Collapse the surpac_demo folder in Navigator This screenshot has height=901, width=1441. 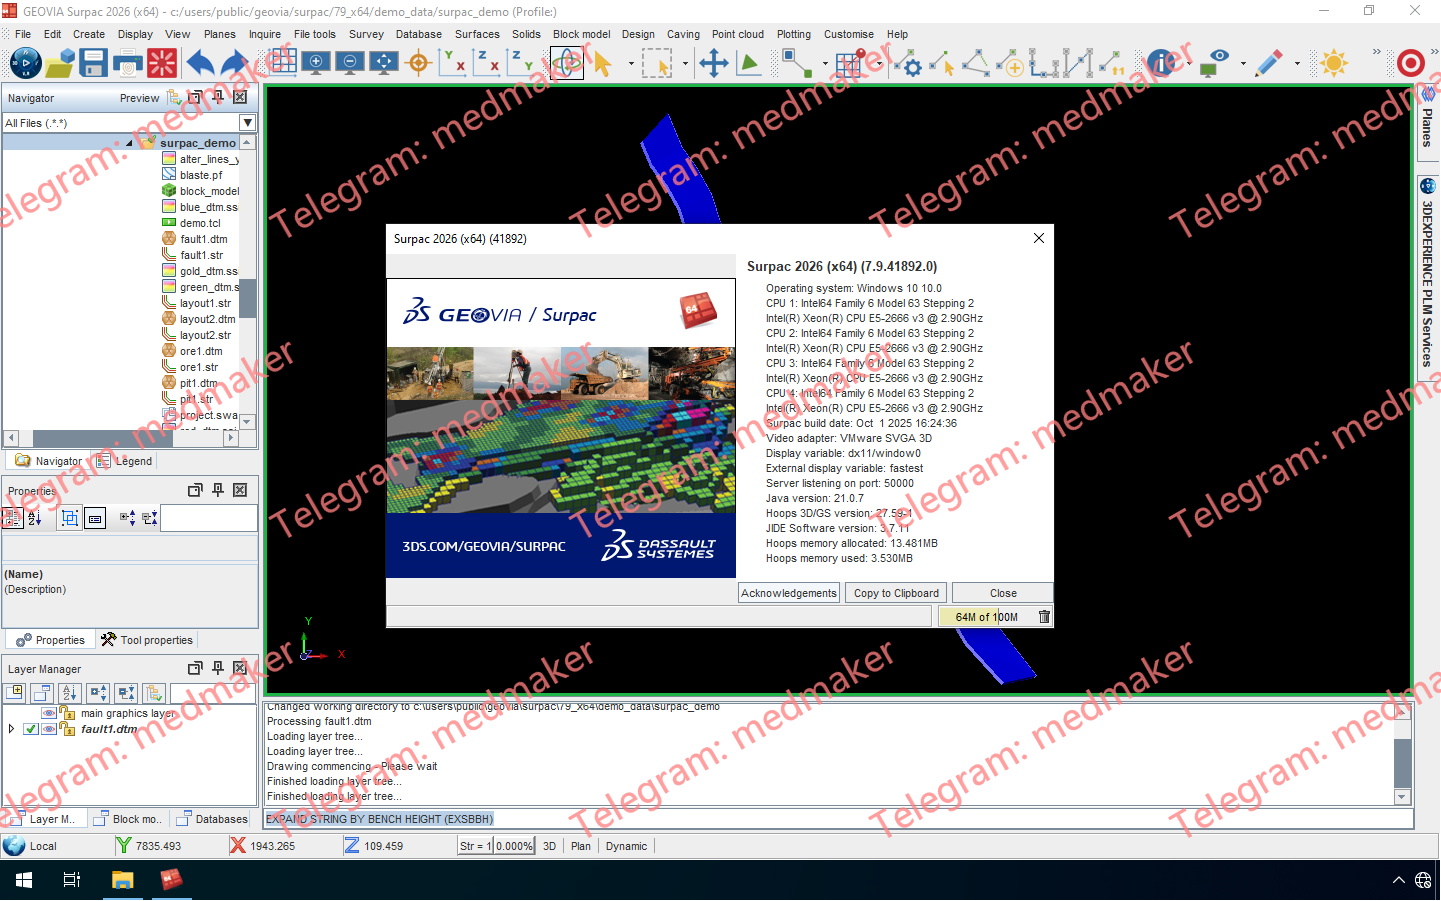pos(129,143)
